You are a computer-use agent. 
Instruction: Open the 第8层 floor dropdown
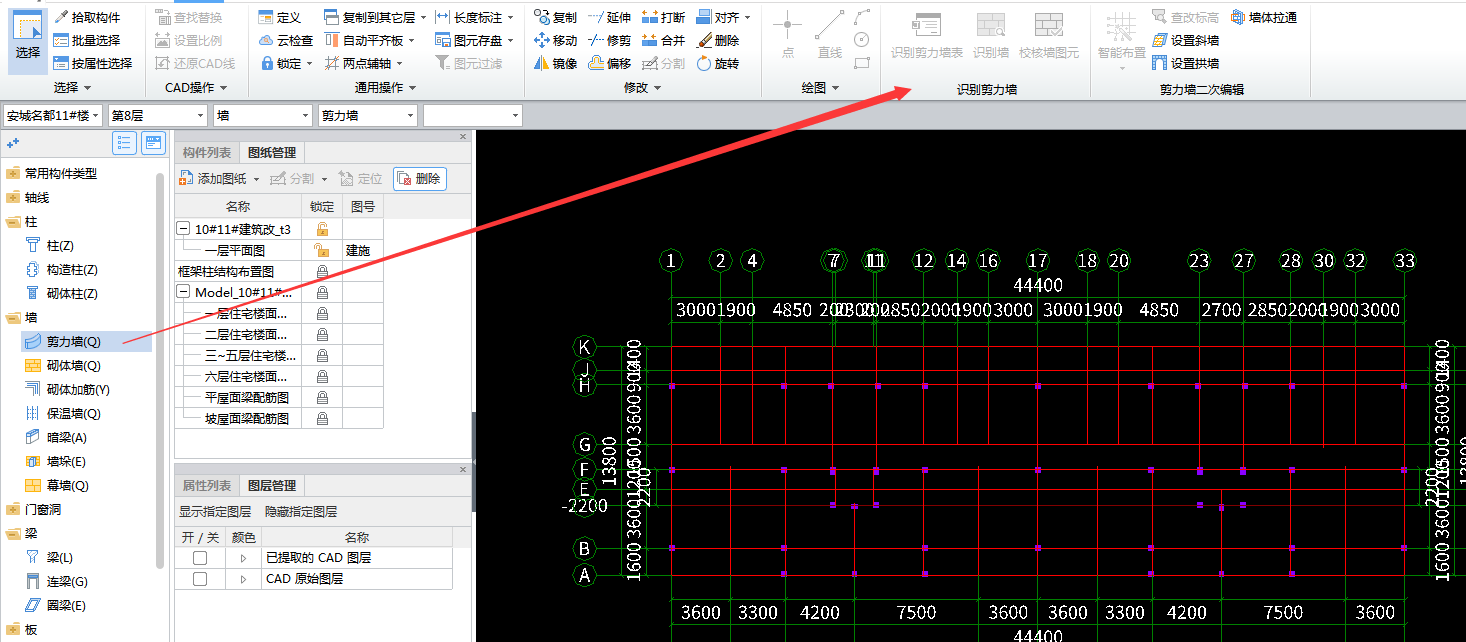(x=158, y=116)
